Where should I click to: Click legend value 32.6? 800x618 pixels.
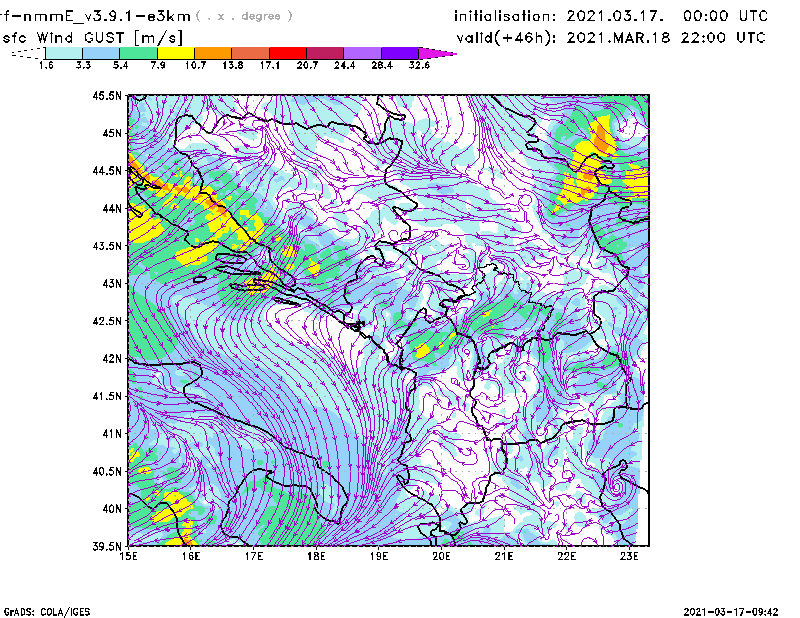419,65
